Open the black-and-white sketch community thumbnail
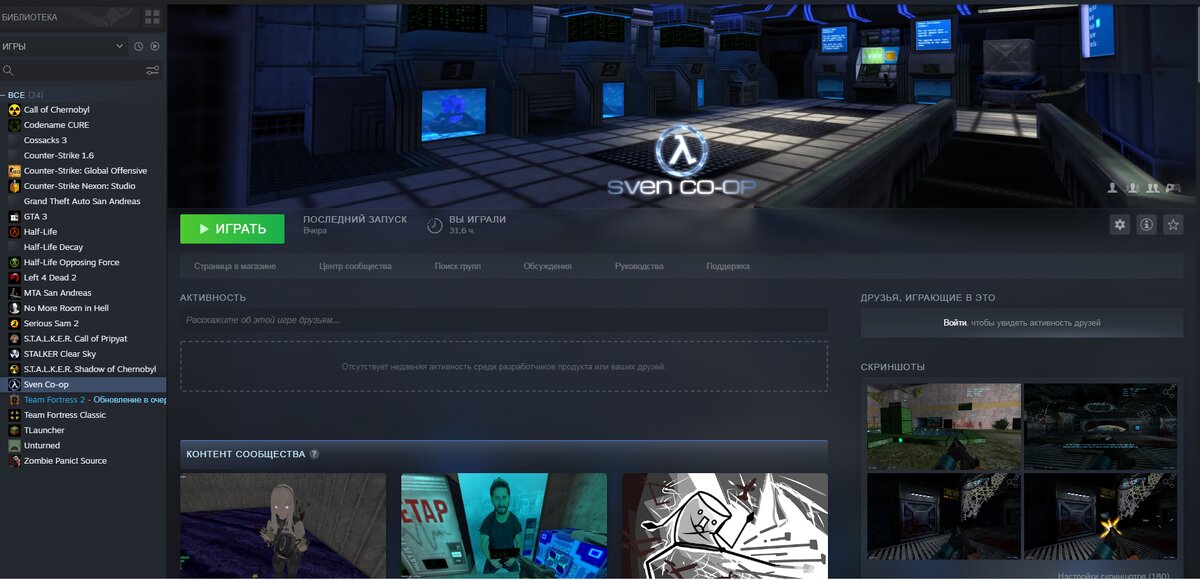This screenshot has height=580, width=1200. [725, 526]
